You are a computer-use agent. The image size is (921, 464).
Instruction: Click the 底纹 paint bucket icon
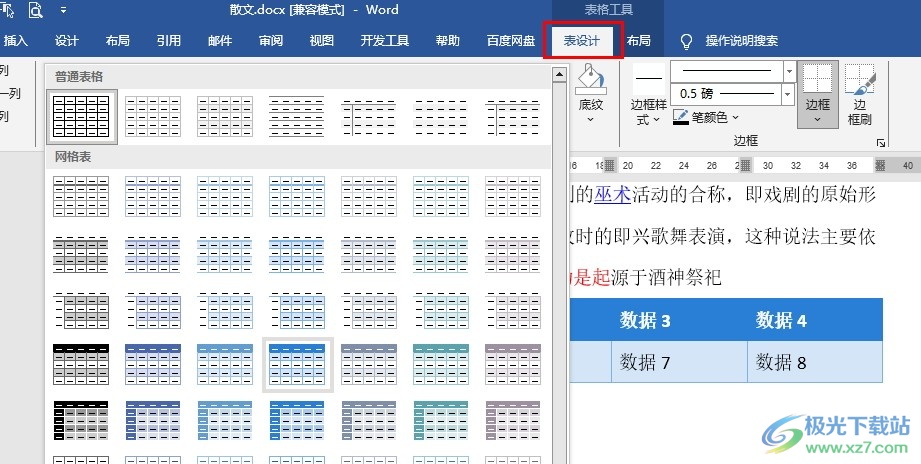590,79
